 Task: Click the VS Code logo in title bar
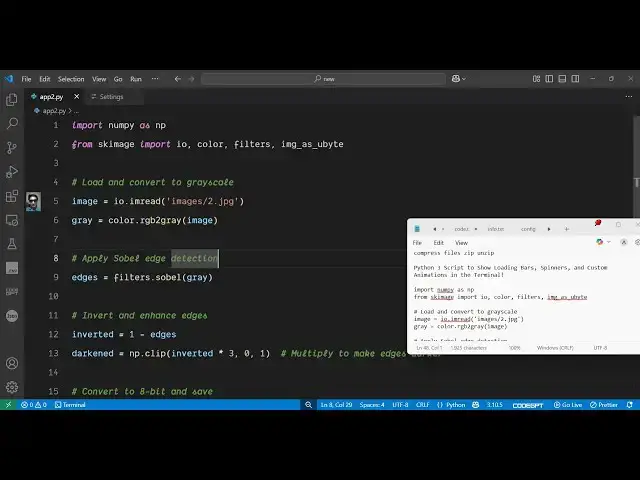pyautogui.click(x=9, y=79)
